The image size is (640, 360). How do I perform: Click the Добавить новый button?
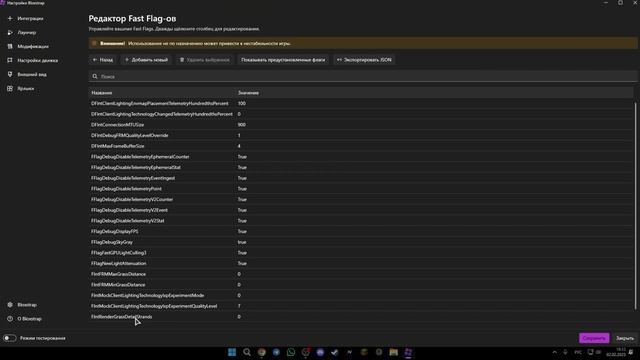pos(146,60)
